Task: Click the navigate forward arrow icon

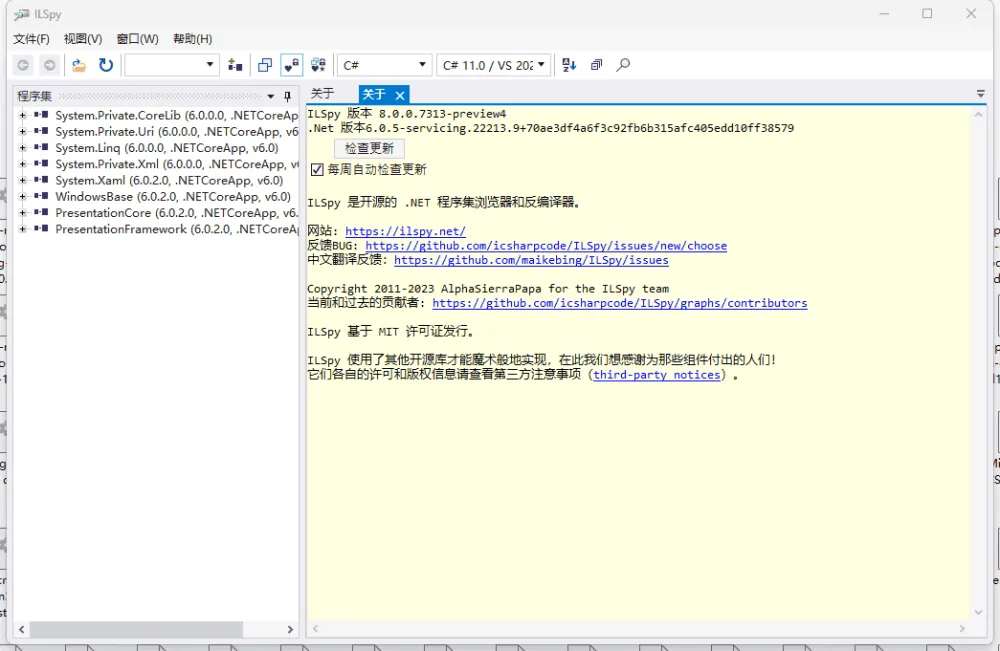Action: (49, 64)
